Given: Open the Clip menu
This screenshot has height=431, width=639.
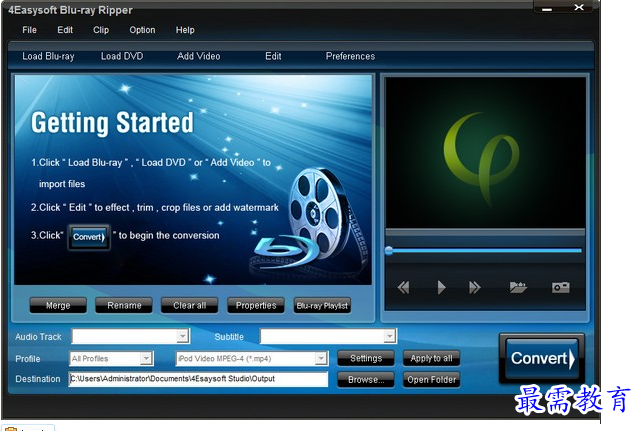Looking at the screenshot, I should tap(101, 30).
